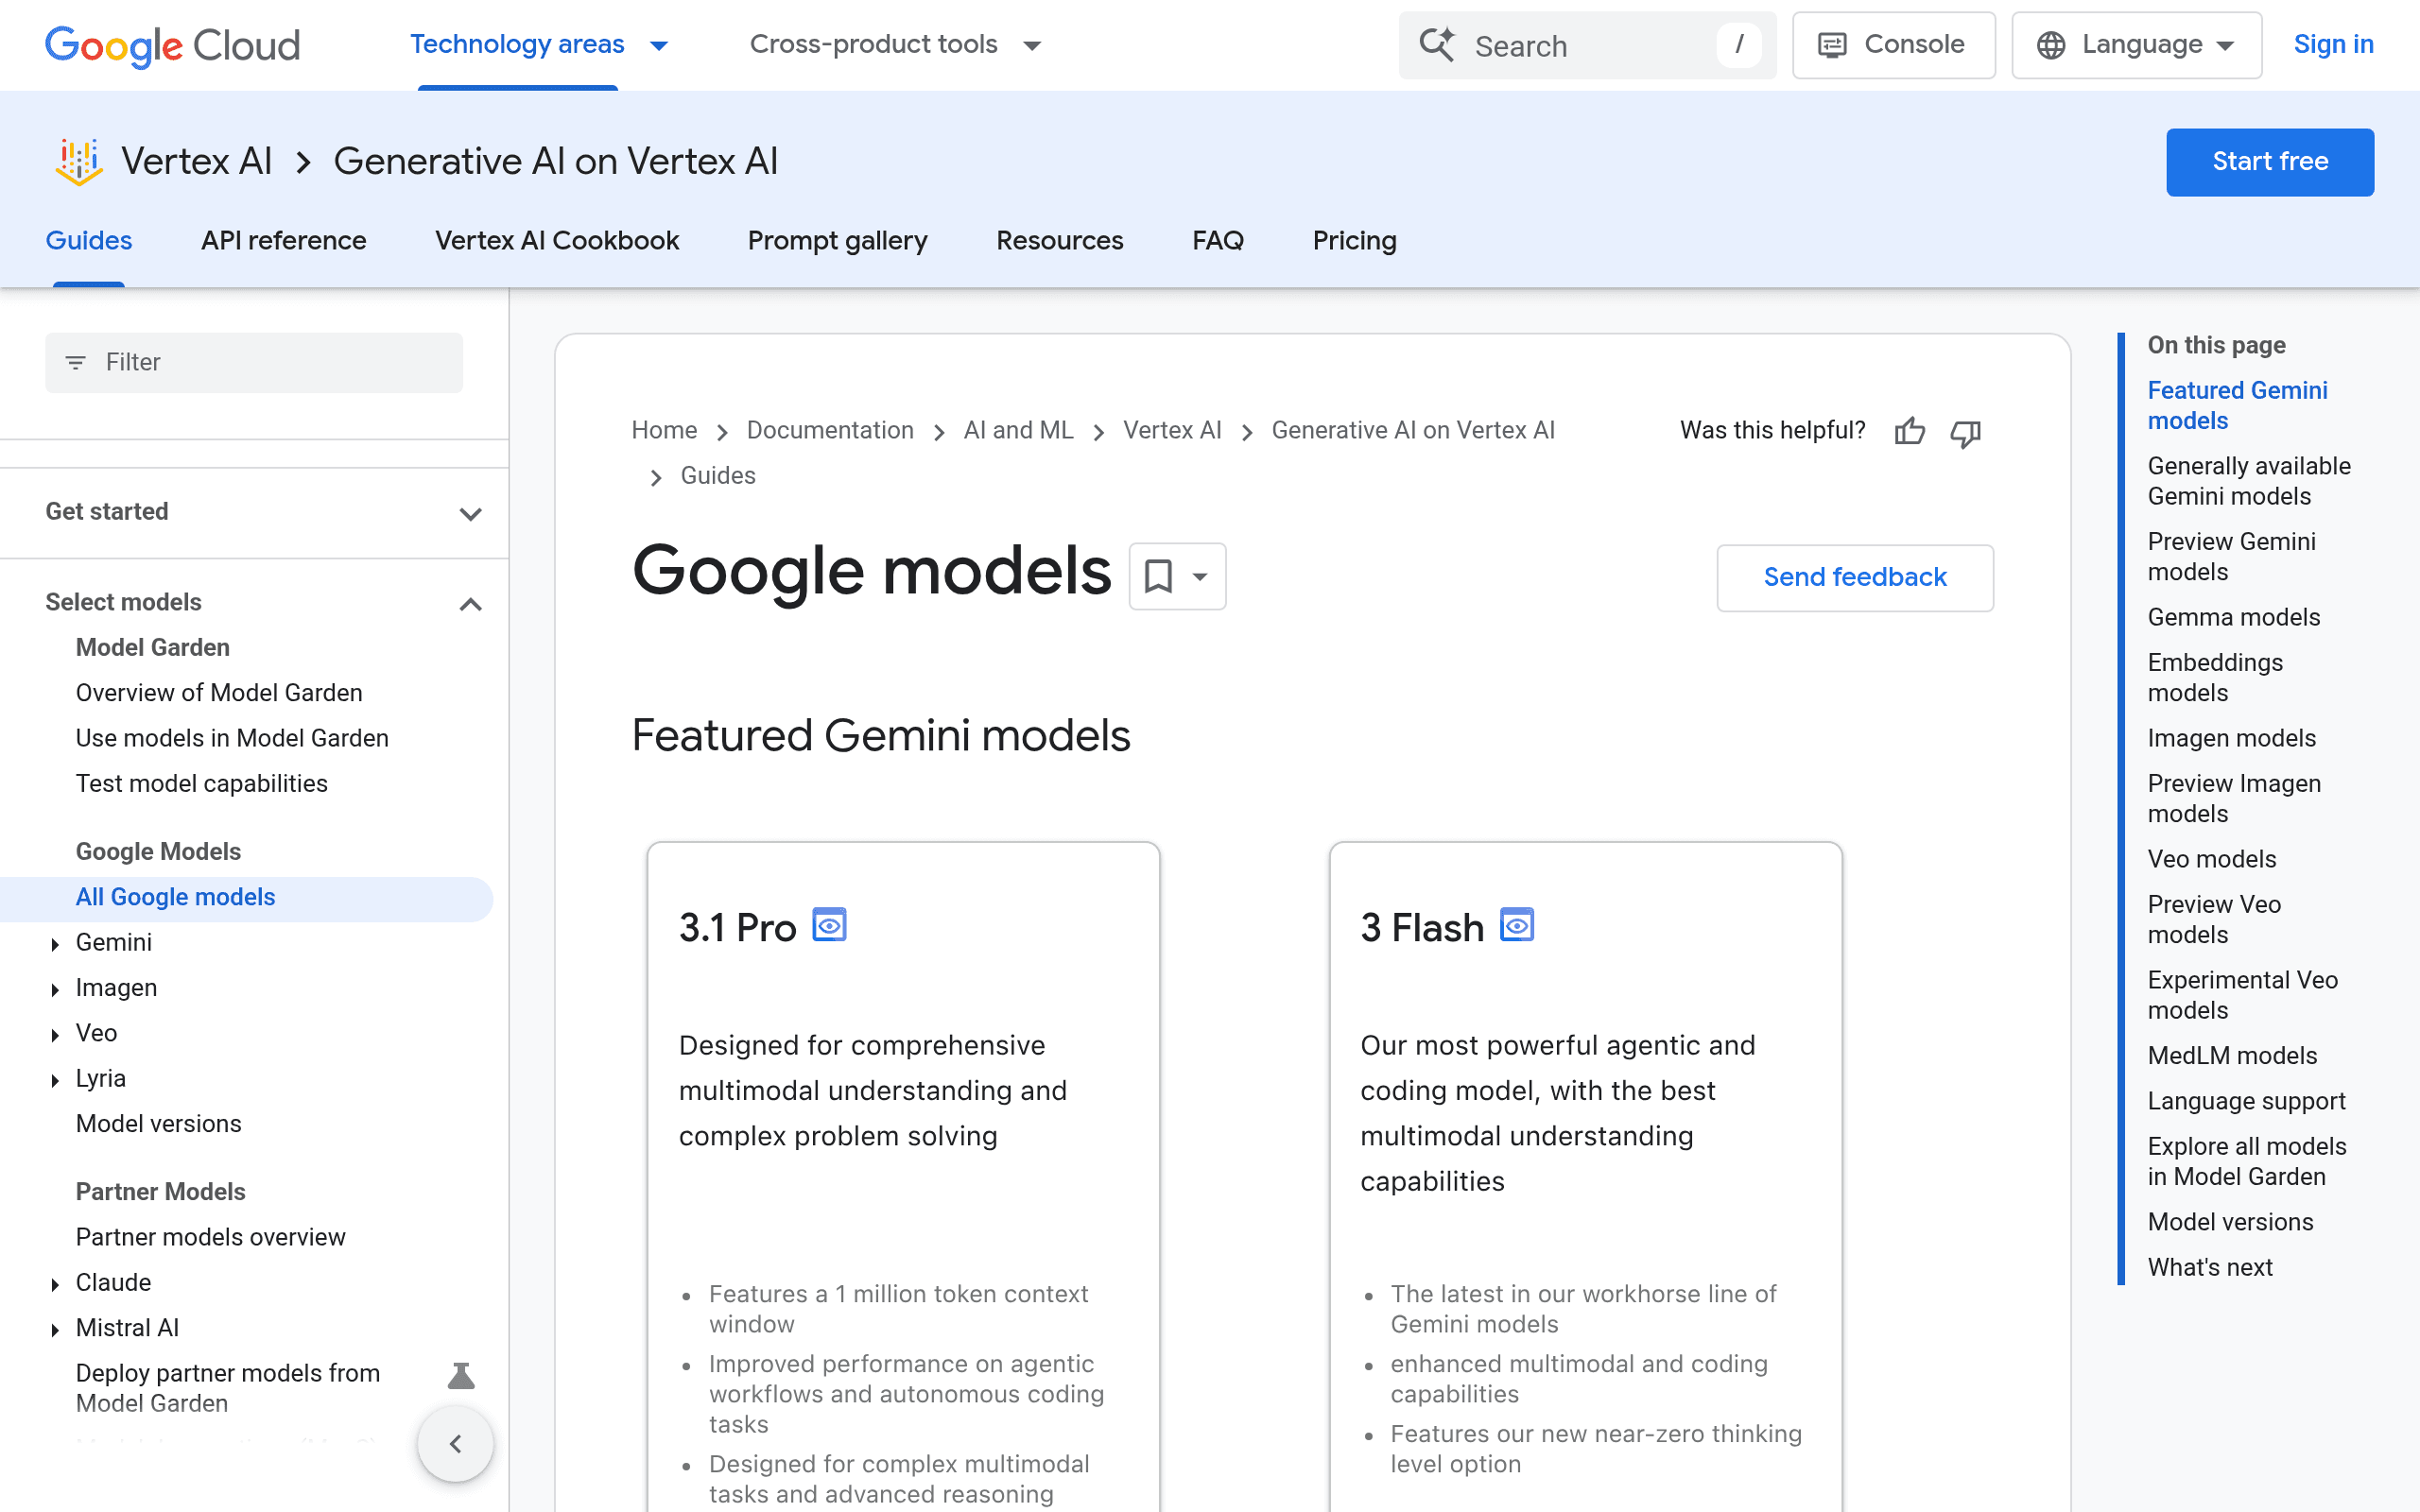Open the 3 Flash model card title
The height and width of the screenshot is (1512, 2420).
1422,928
